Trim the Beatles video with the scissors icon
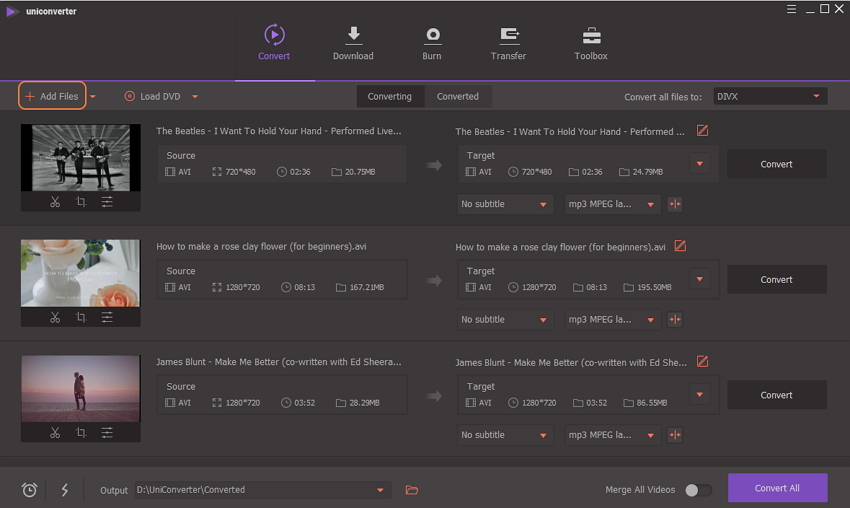850x508 pixels. [x=55, y=202]
